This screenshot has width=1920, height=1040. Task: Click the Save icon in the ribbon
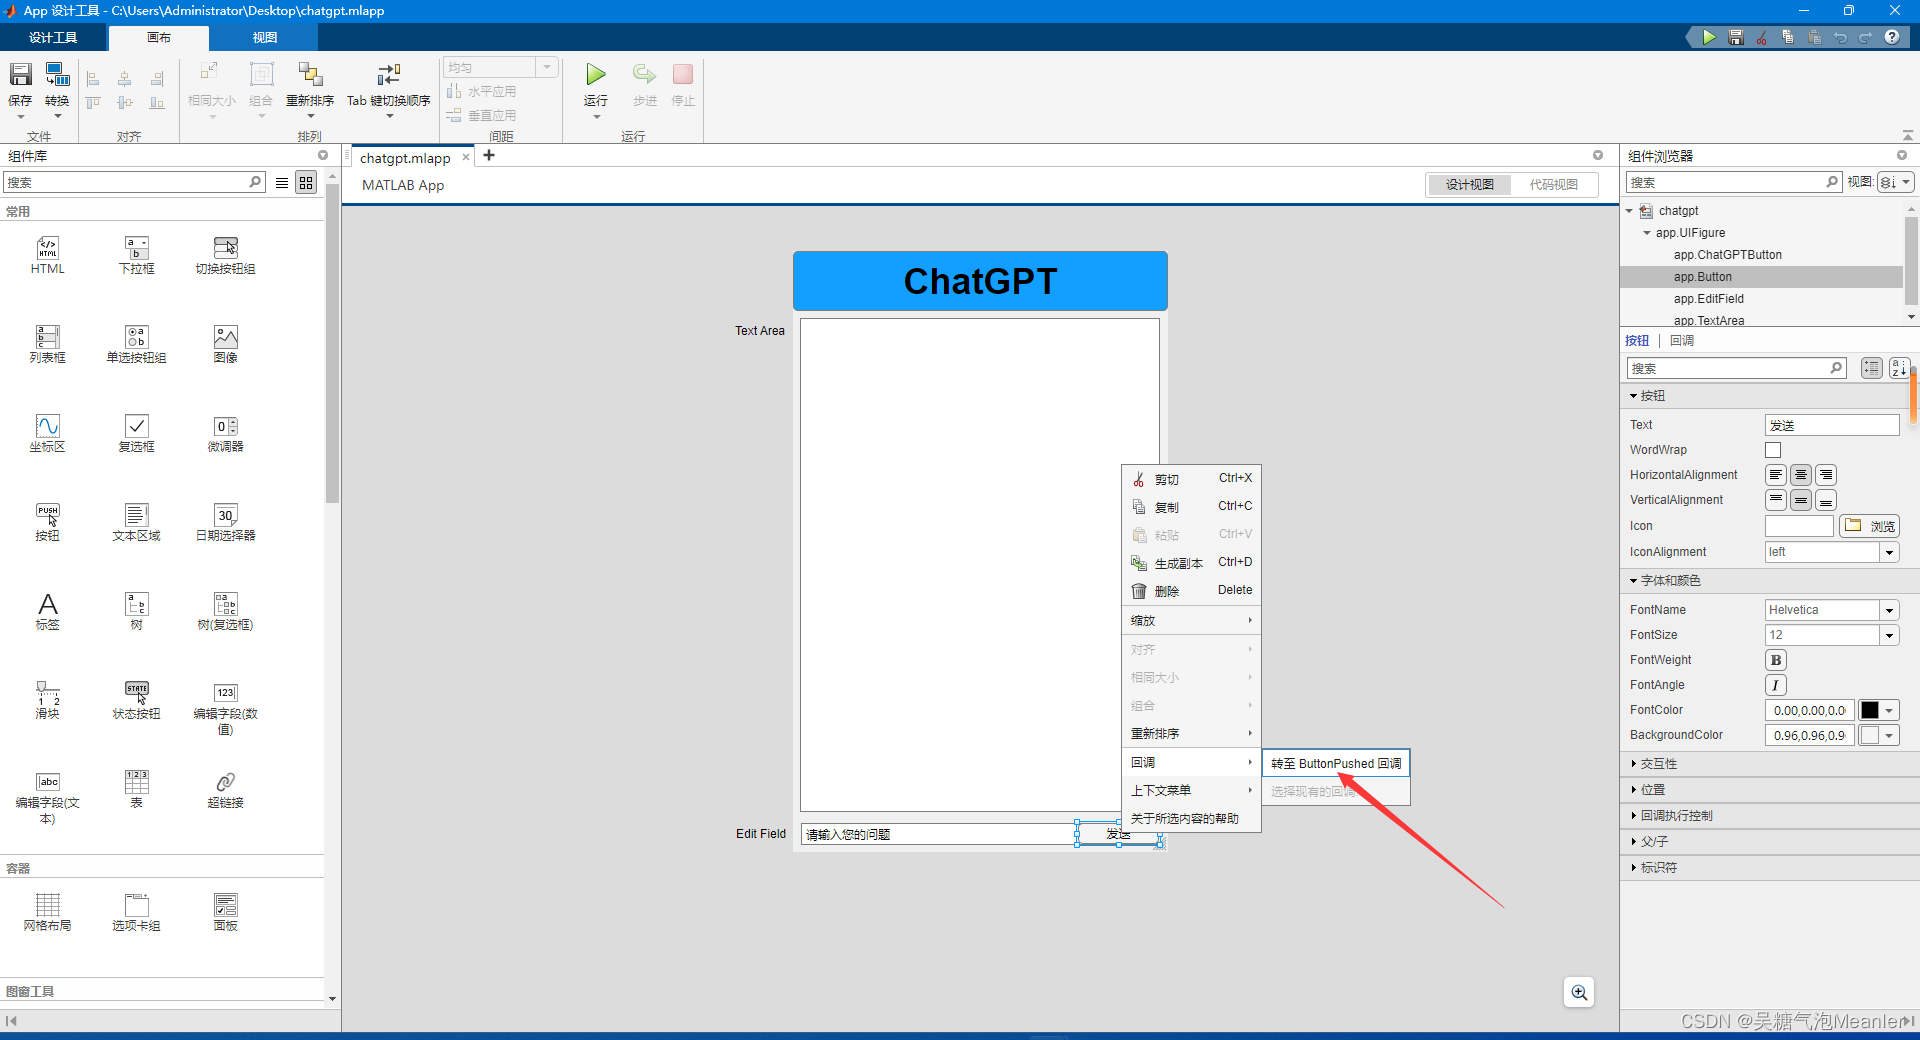pos(20,75)
